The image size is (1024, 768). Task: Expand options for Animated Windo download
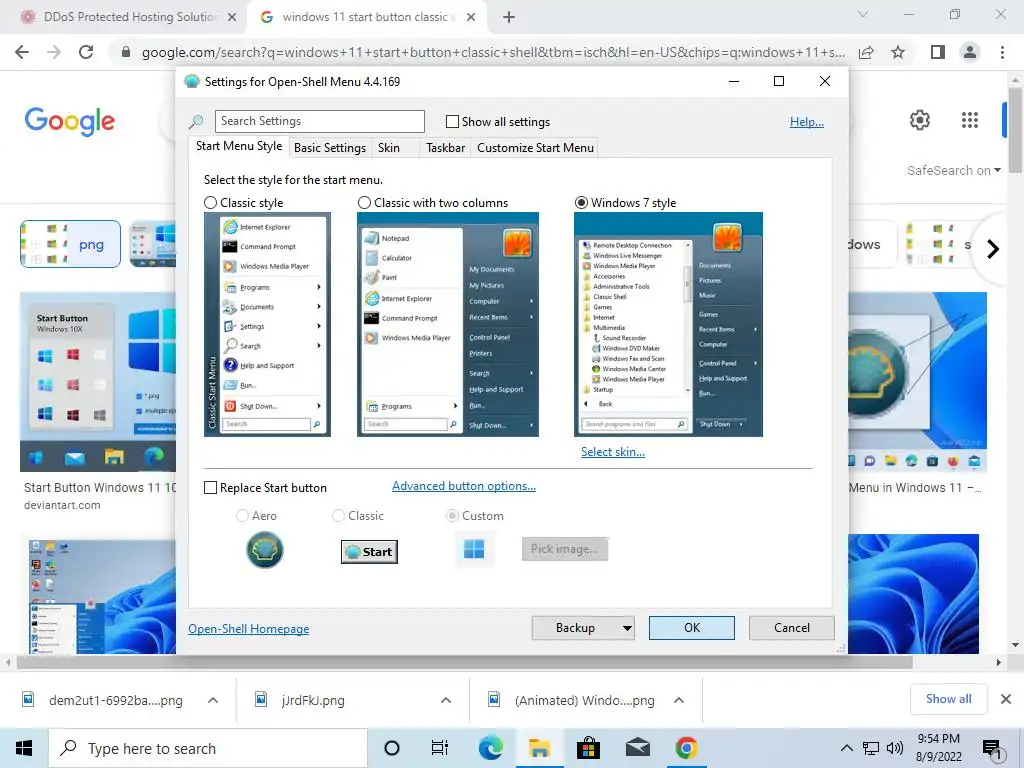click(679, 700)
